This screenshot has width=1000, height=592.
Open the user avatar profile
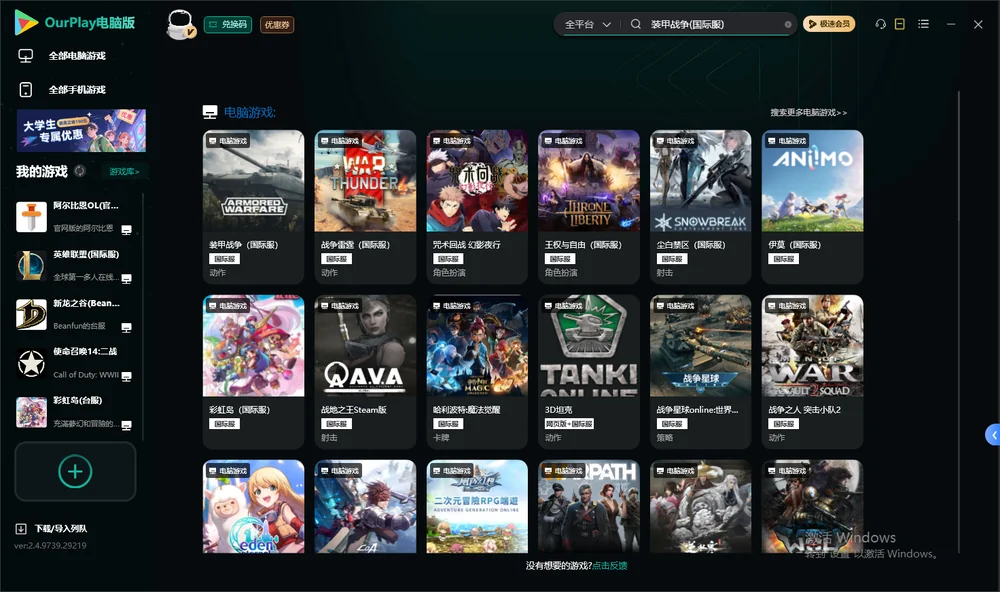[x=180, y=24]
